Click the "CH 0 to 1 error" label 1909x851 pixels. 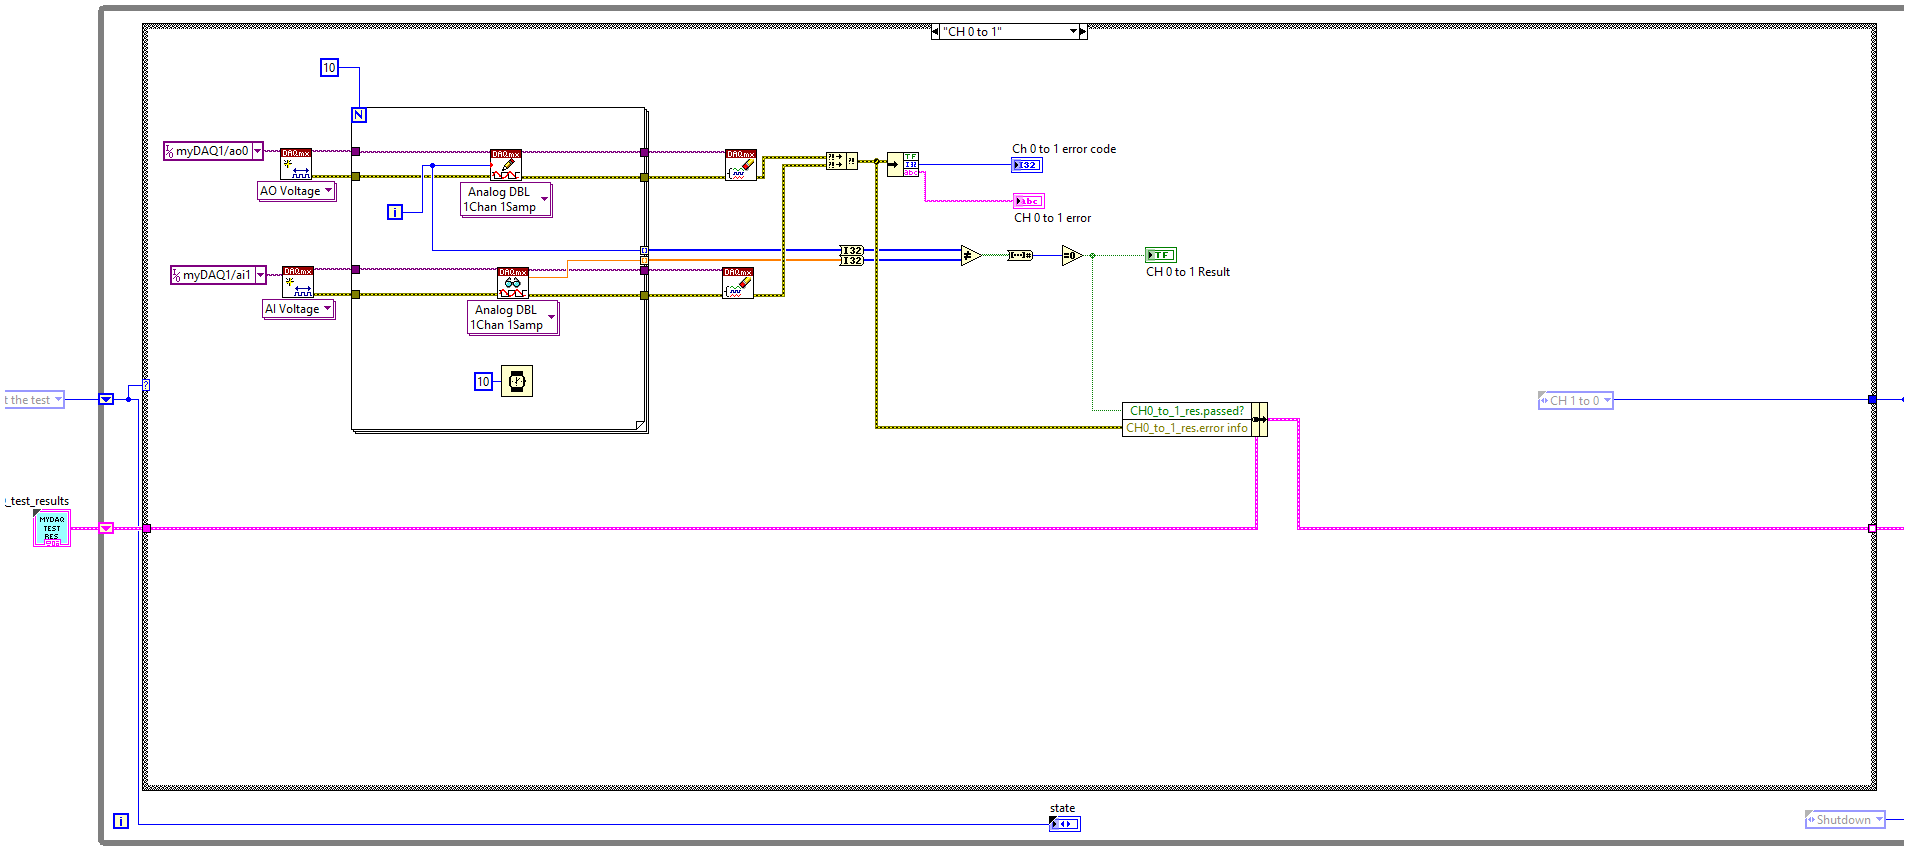point(1052,218)
